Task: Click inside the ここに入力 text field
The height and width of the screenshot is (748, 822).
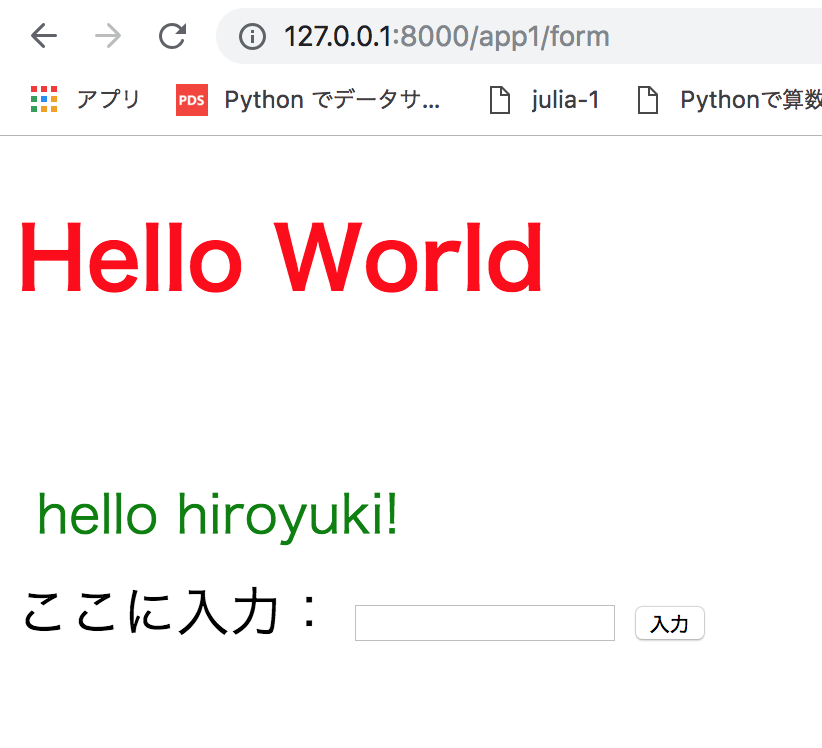Action: pyautogui.click(x=484, y=622)
